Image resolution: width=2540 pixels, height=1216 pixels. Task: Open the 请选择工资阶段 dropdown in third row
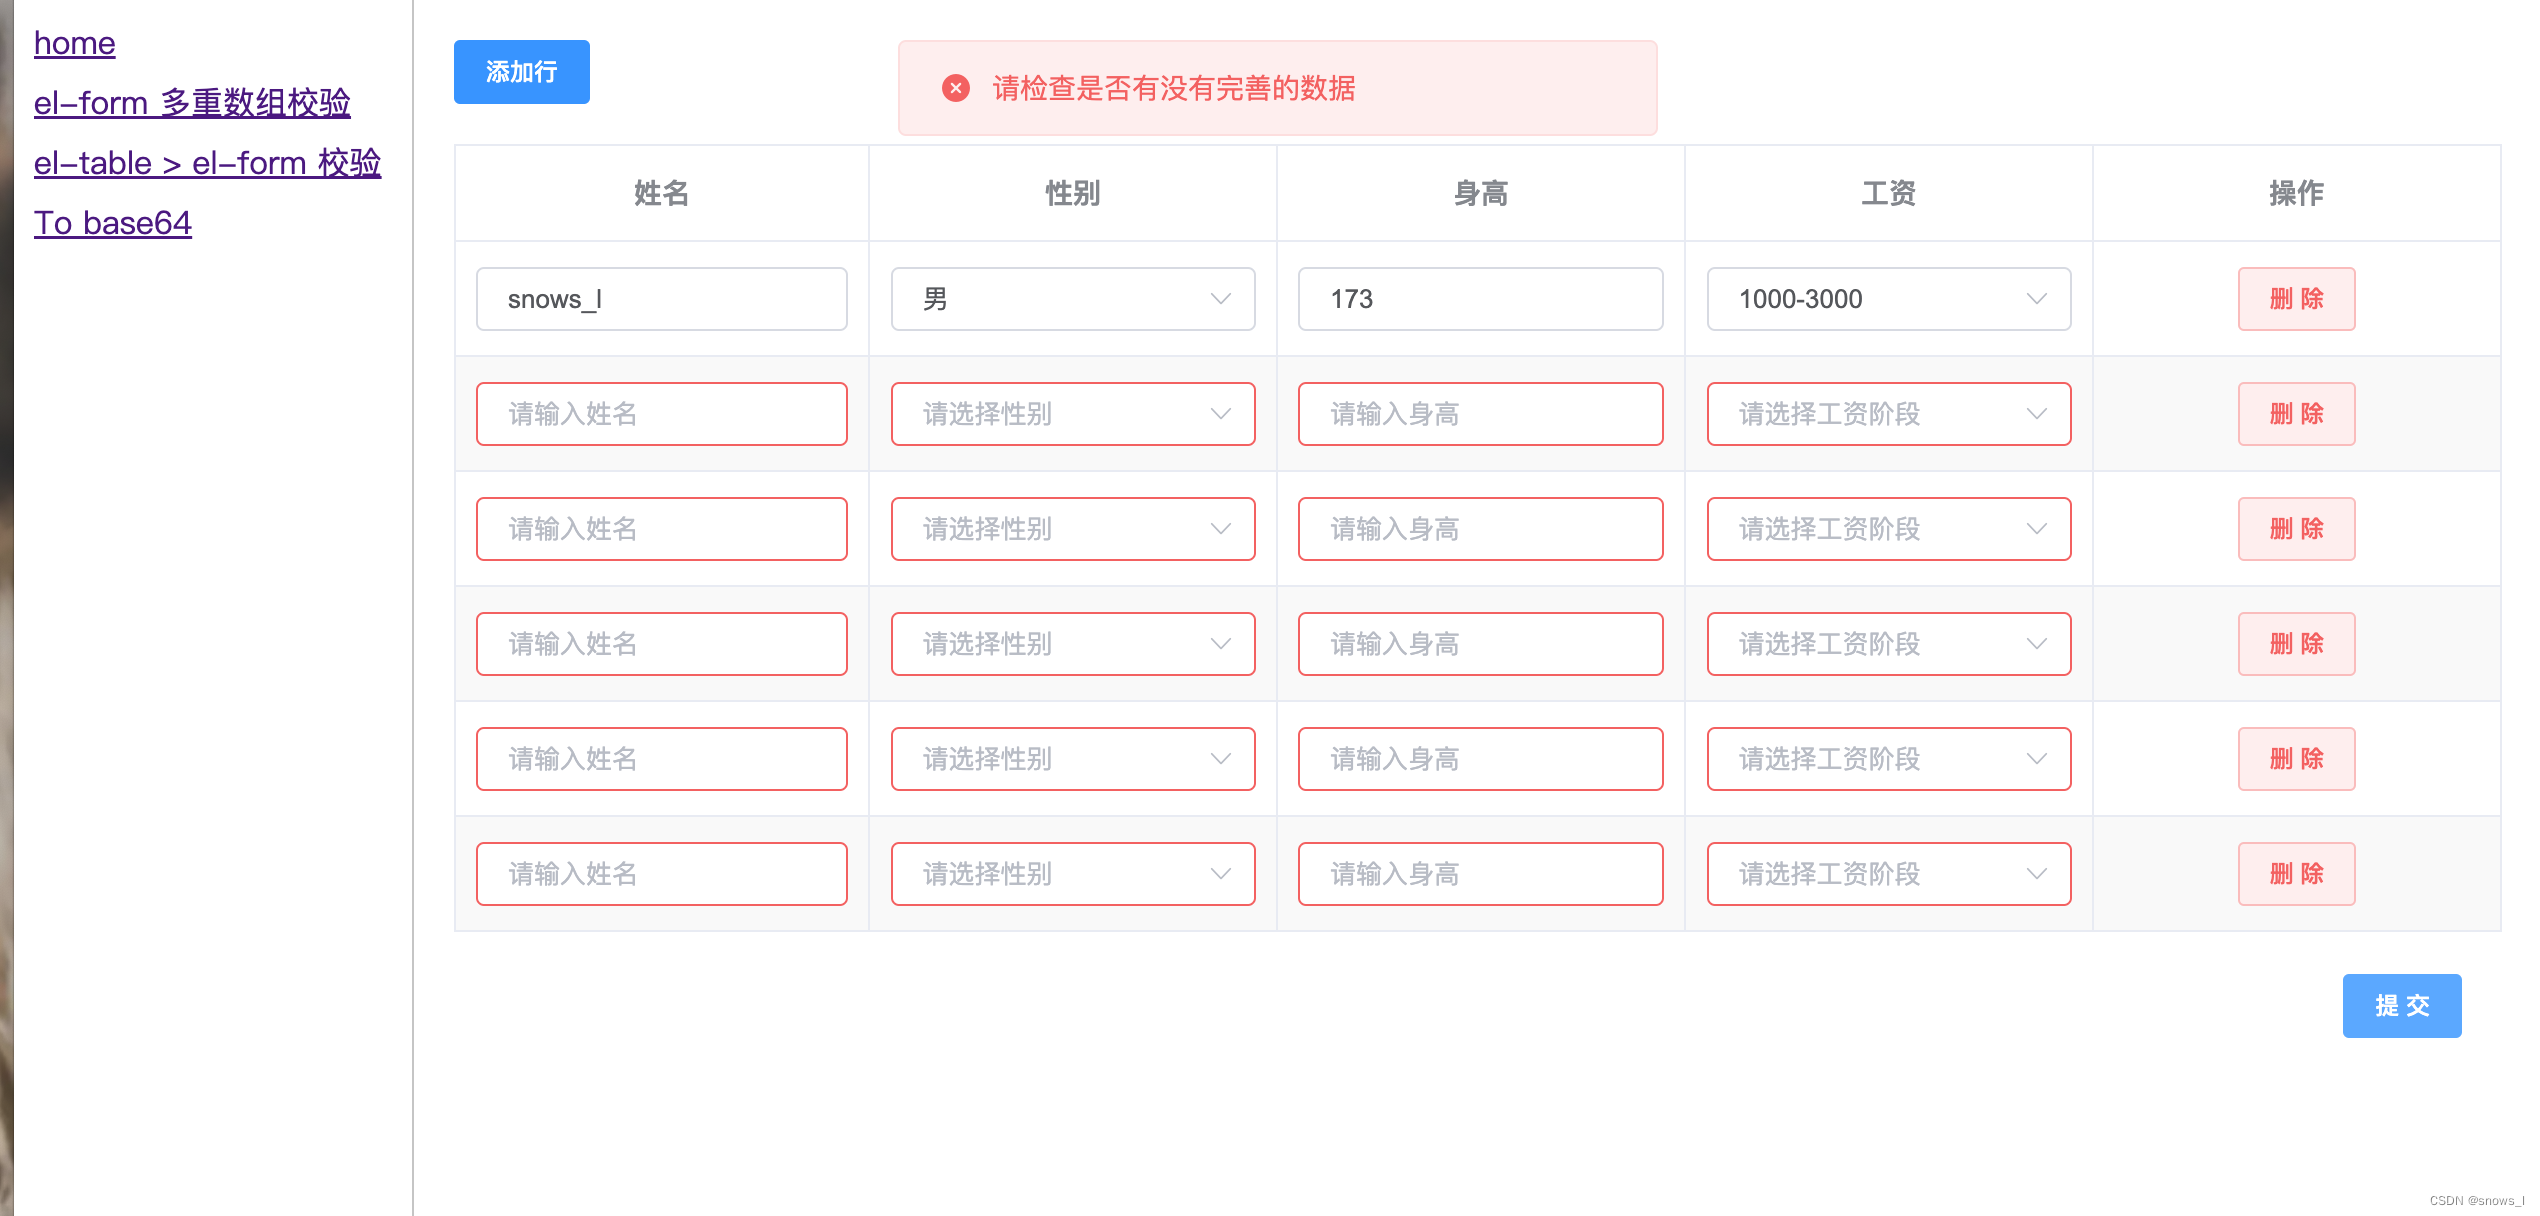click(x=1886, y=528)
